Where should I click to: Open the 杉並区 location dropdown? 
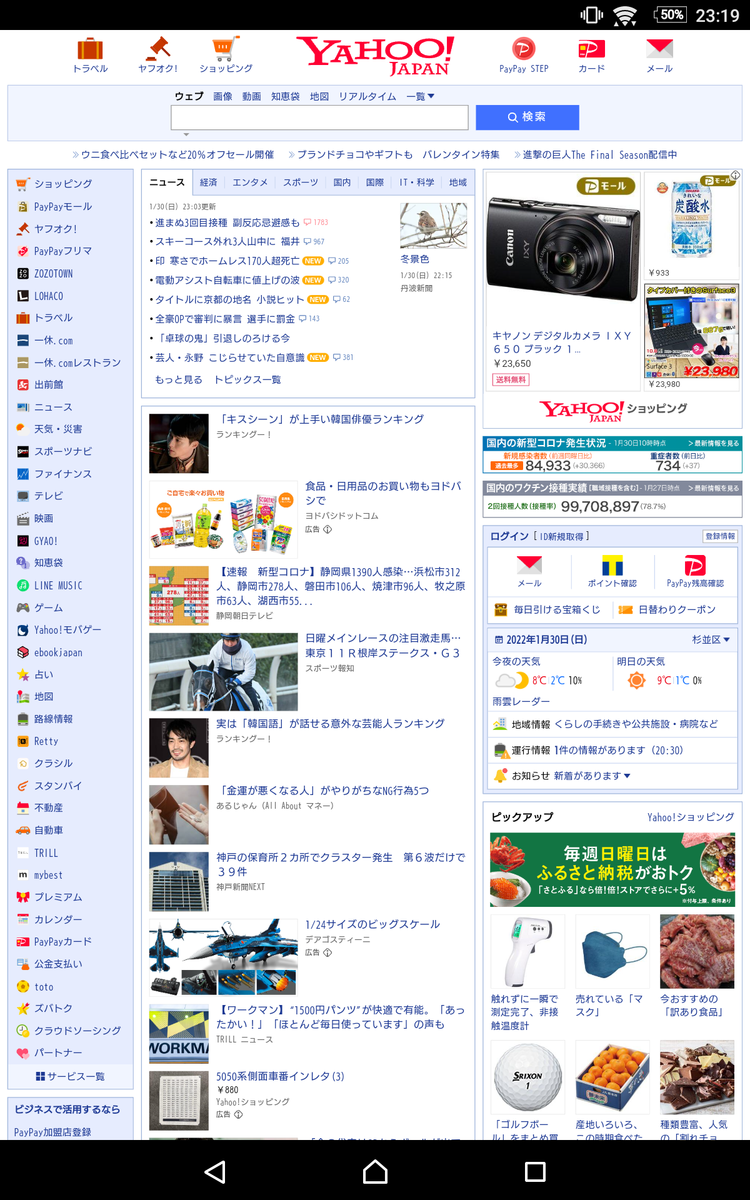coord(711,639)
